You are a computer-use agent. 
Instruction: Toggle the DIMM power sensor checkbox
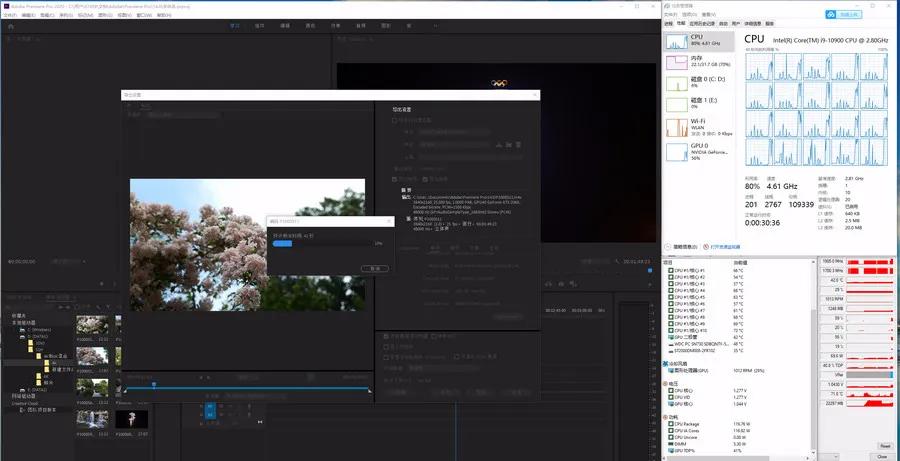(670, 442)
